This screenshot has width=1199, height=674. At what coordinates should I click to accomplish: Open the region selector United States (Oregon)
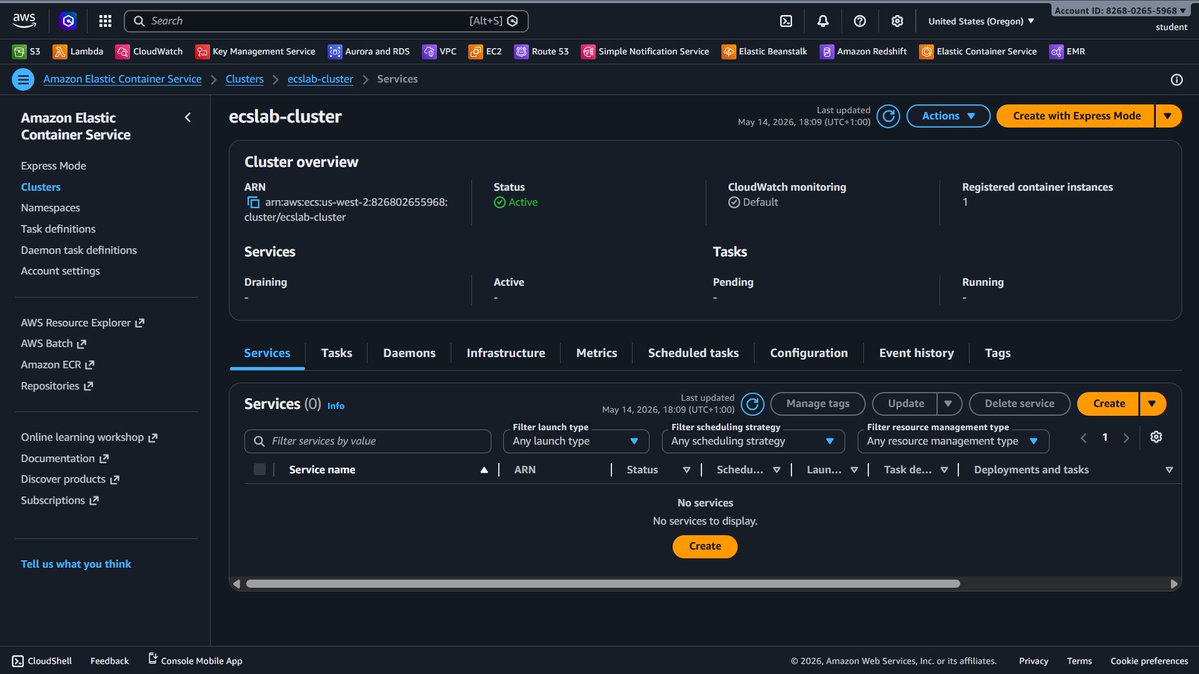point(981,21)
